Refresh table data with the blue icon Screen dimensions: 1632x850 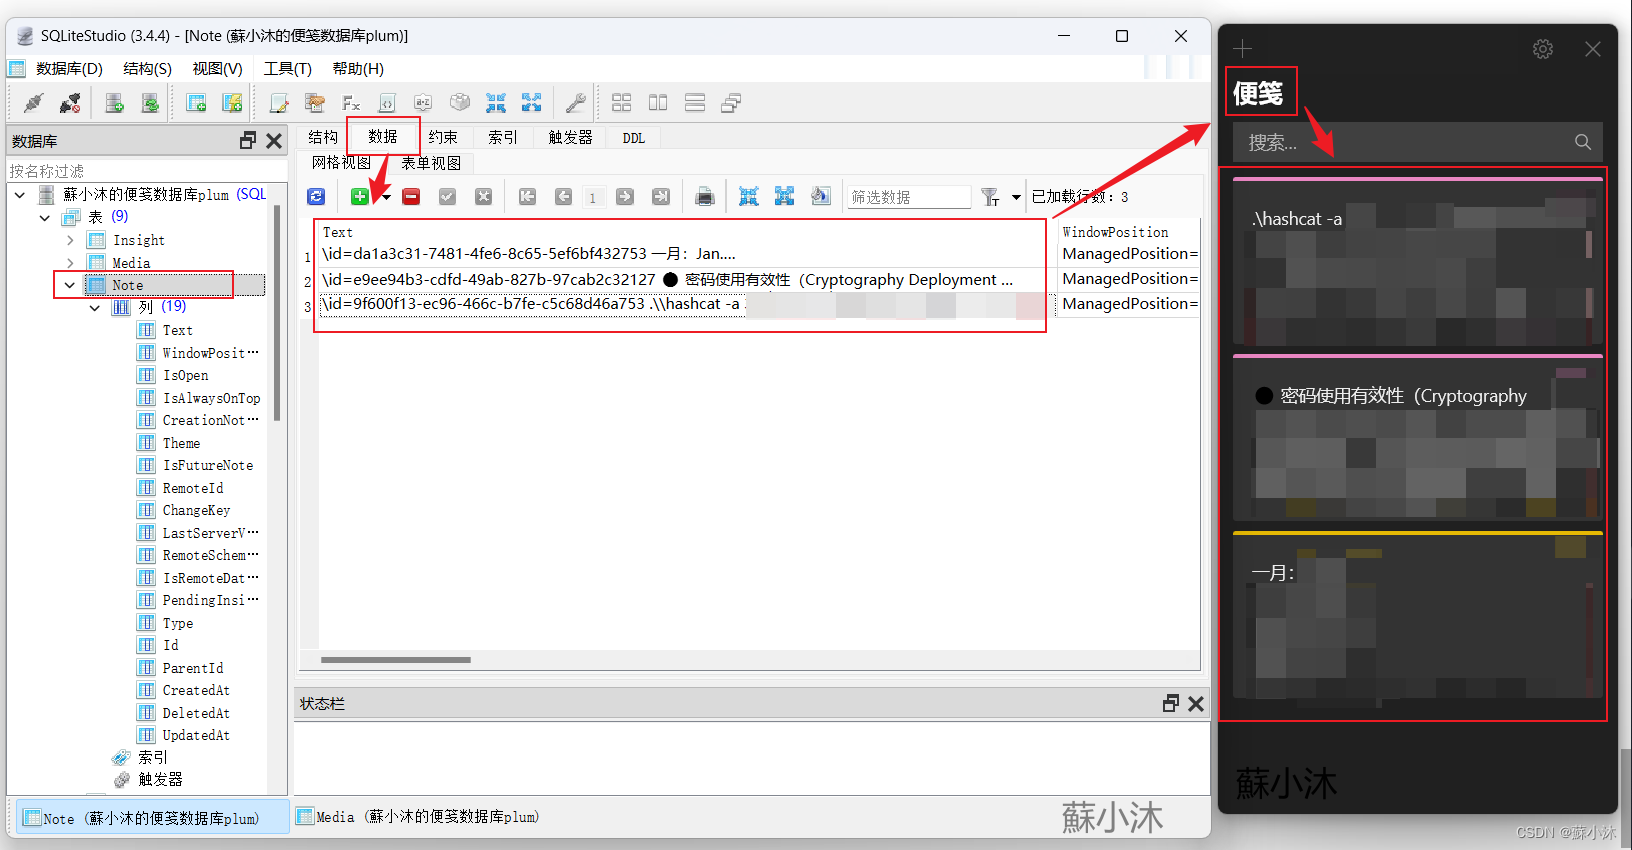[316, 197]
